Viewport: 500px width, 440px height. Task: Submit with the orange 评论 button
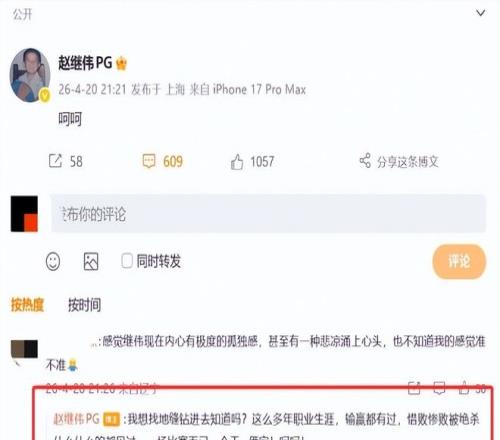(x=459, y=261)
